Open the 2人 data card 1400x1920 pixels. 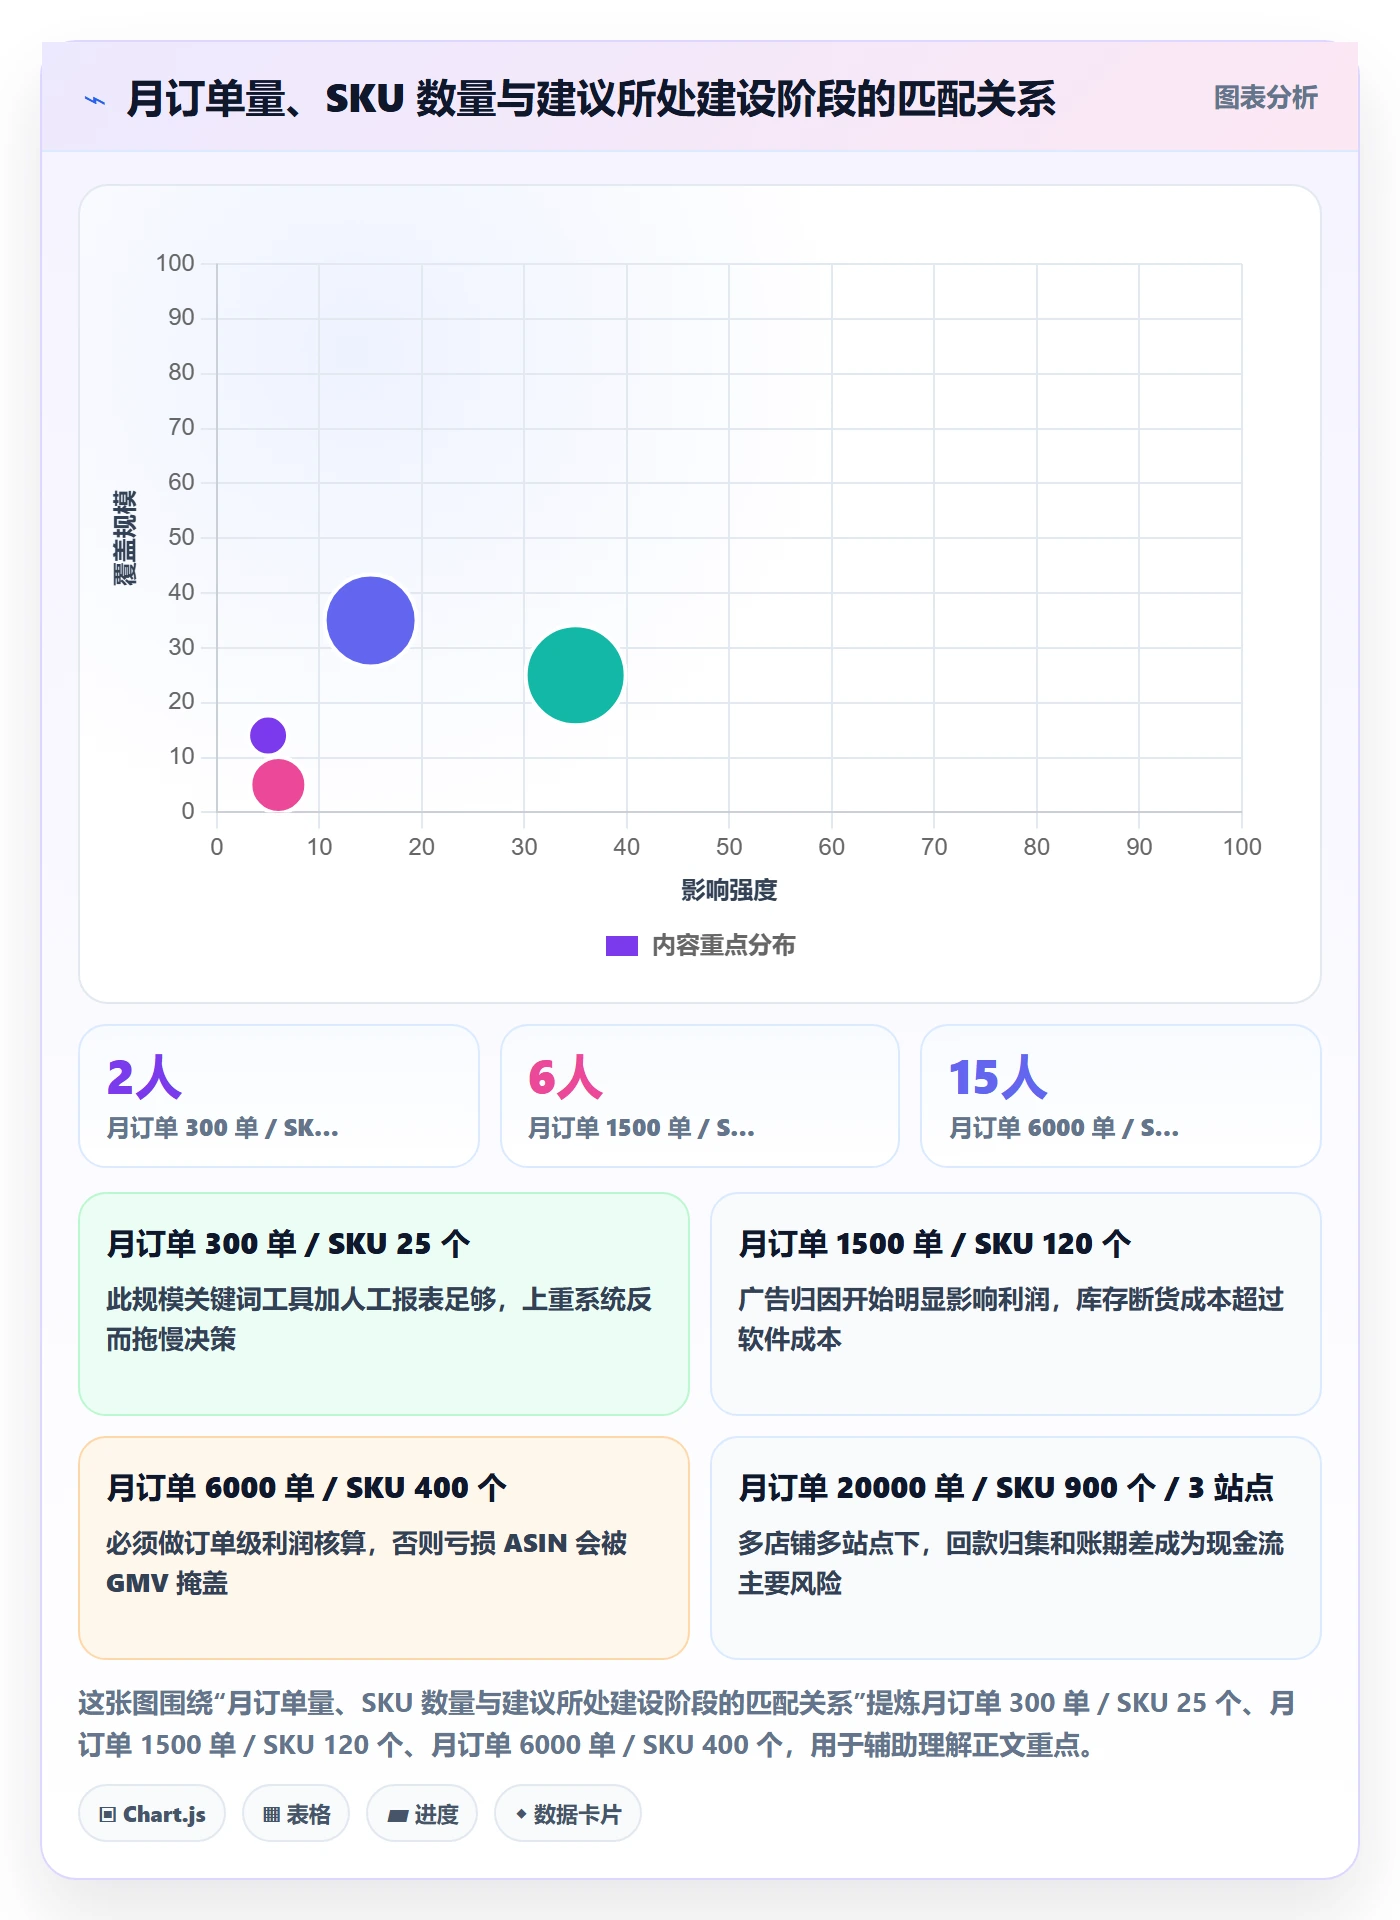click(x=279, y=1096)
